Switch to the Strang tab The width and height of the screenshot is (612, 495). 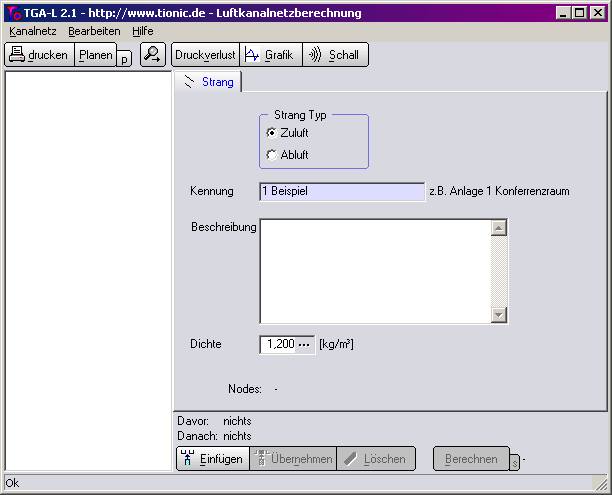(x=208, y=82)
